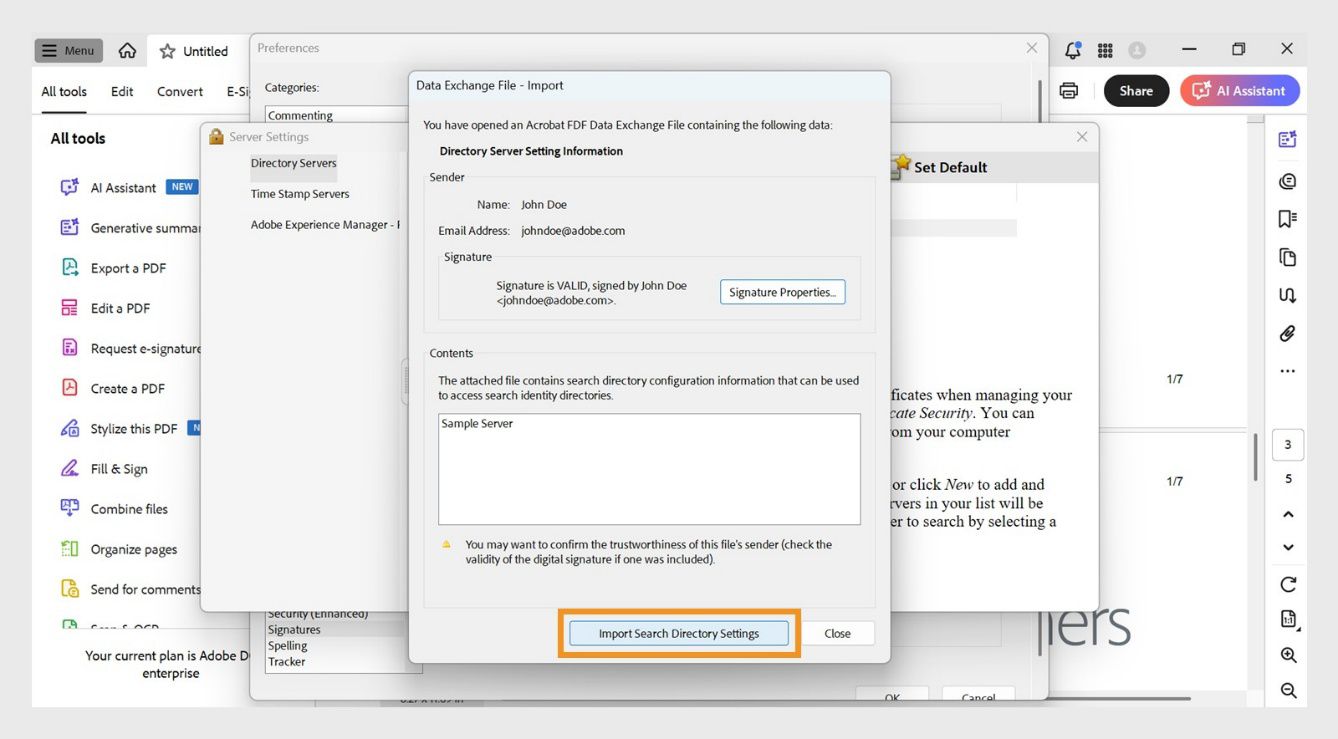1338x739 pixels.
Task: Expand more options with the ellipsis icon
Action: (x=1288, y=371)
